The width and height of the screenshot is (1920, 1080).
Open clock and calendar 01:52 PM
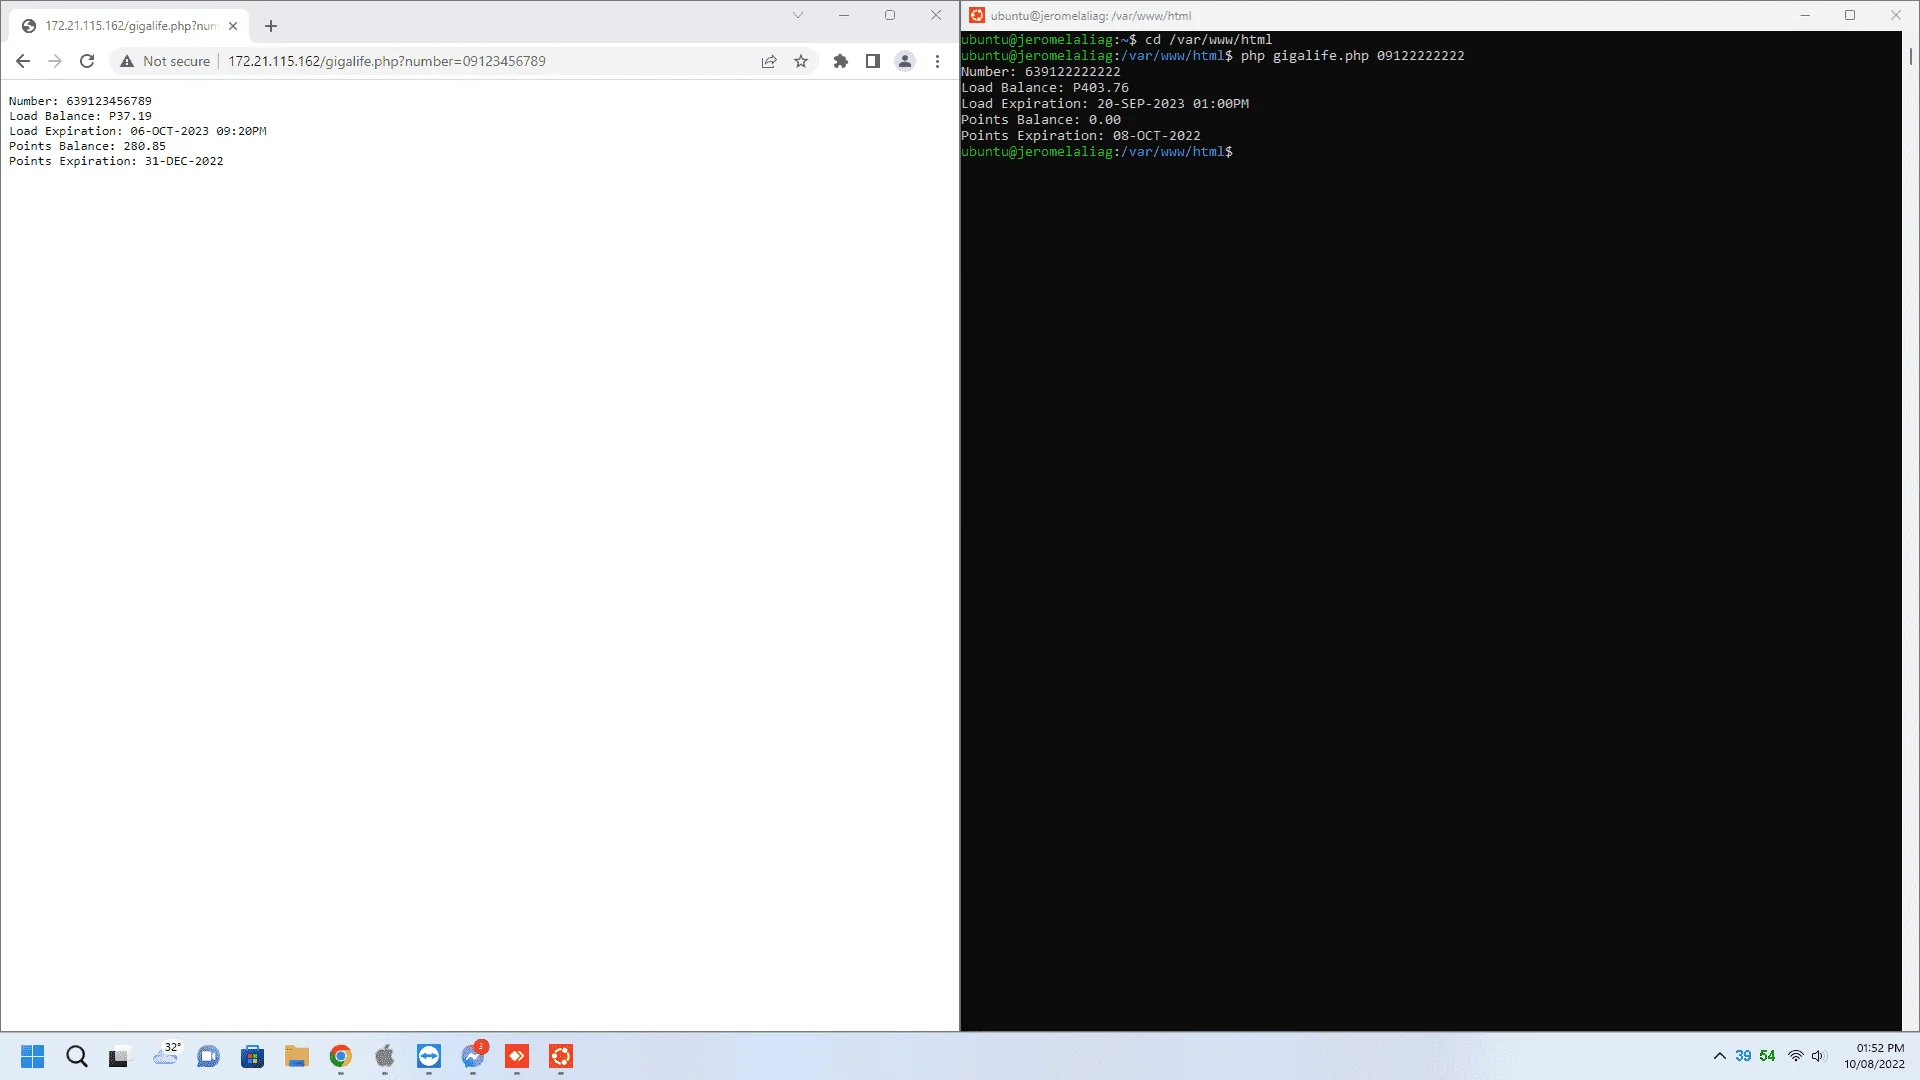pos(1874,1056)
